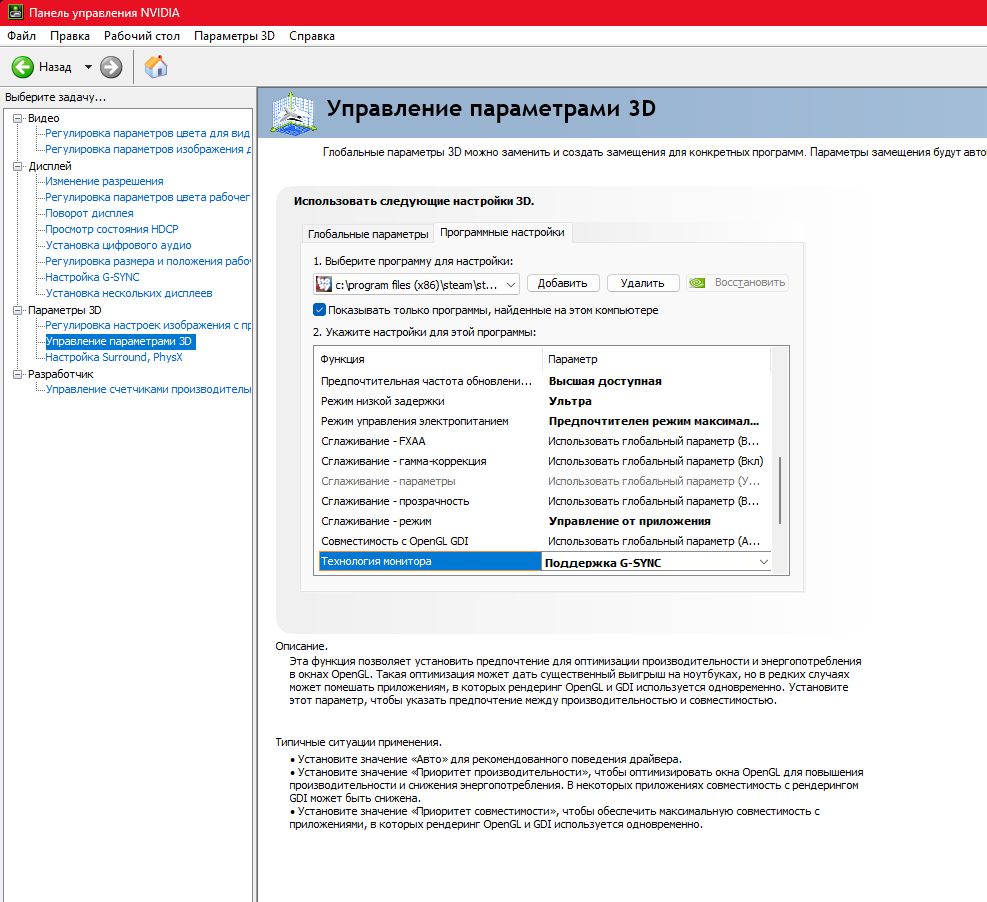Switch to the Глобальные параметры tab
The height and width of the screenshot is (902, 987).
(x=367, y=233)
